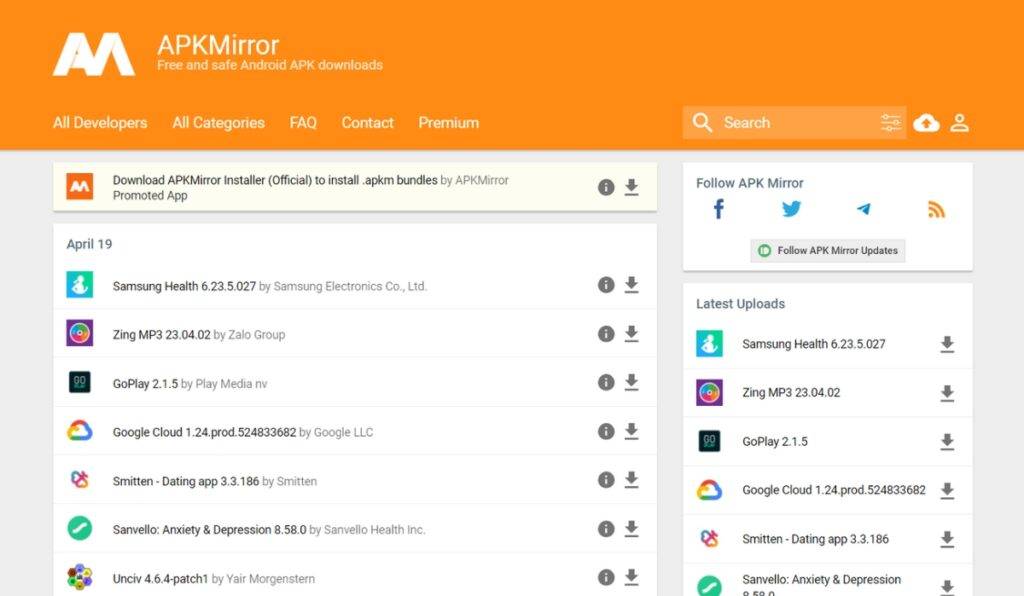Open the RSS feed icon
Viewport: 1024px width, 596px height.
pyautogui.click(x=936, y=209)
